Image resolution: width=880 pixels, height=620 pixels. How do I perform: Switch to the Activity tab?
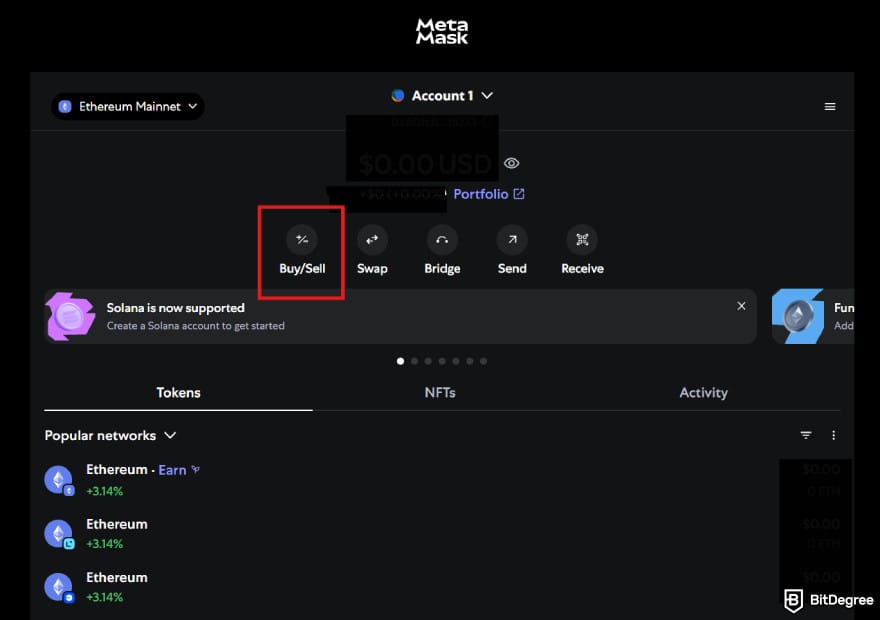click(x=703, y=393)
